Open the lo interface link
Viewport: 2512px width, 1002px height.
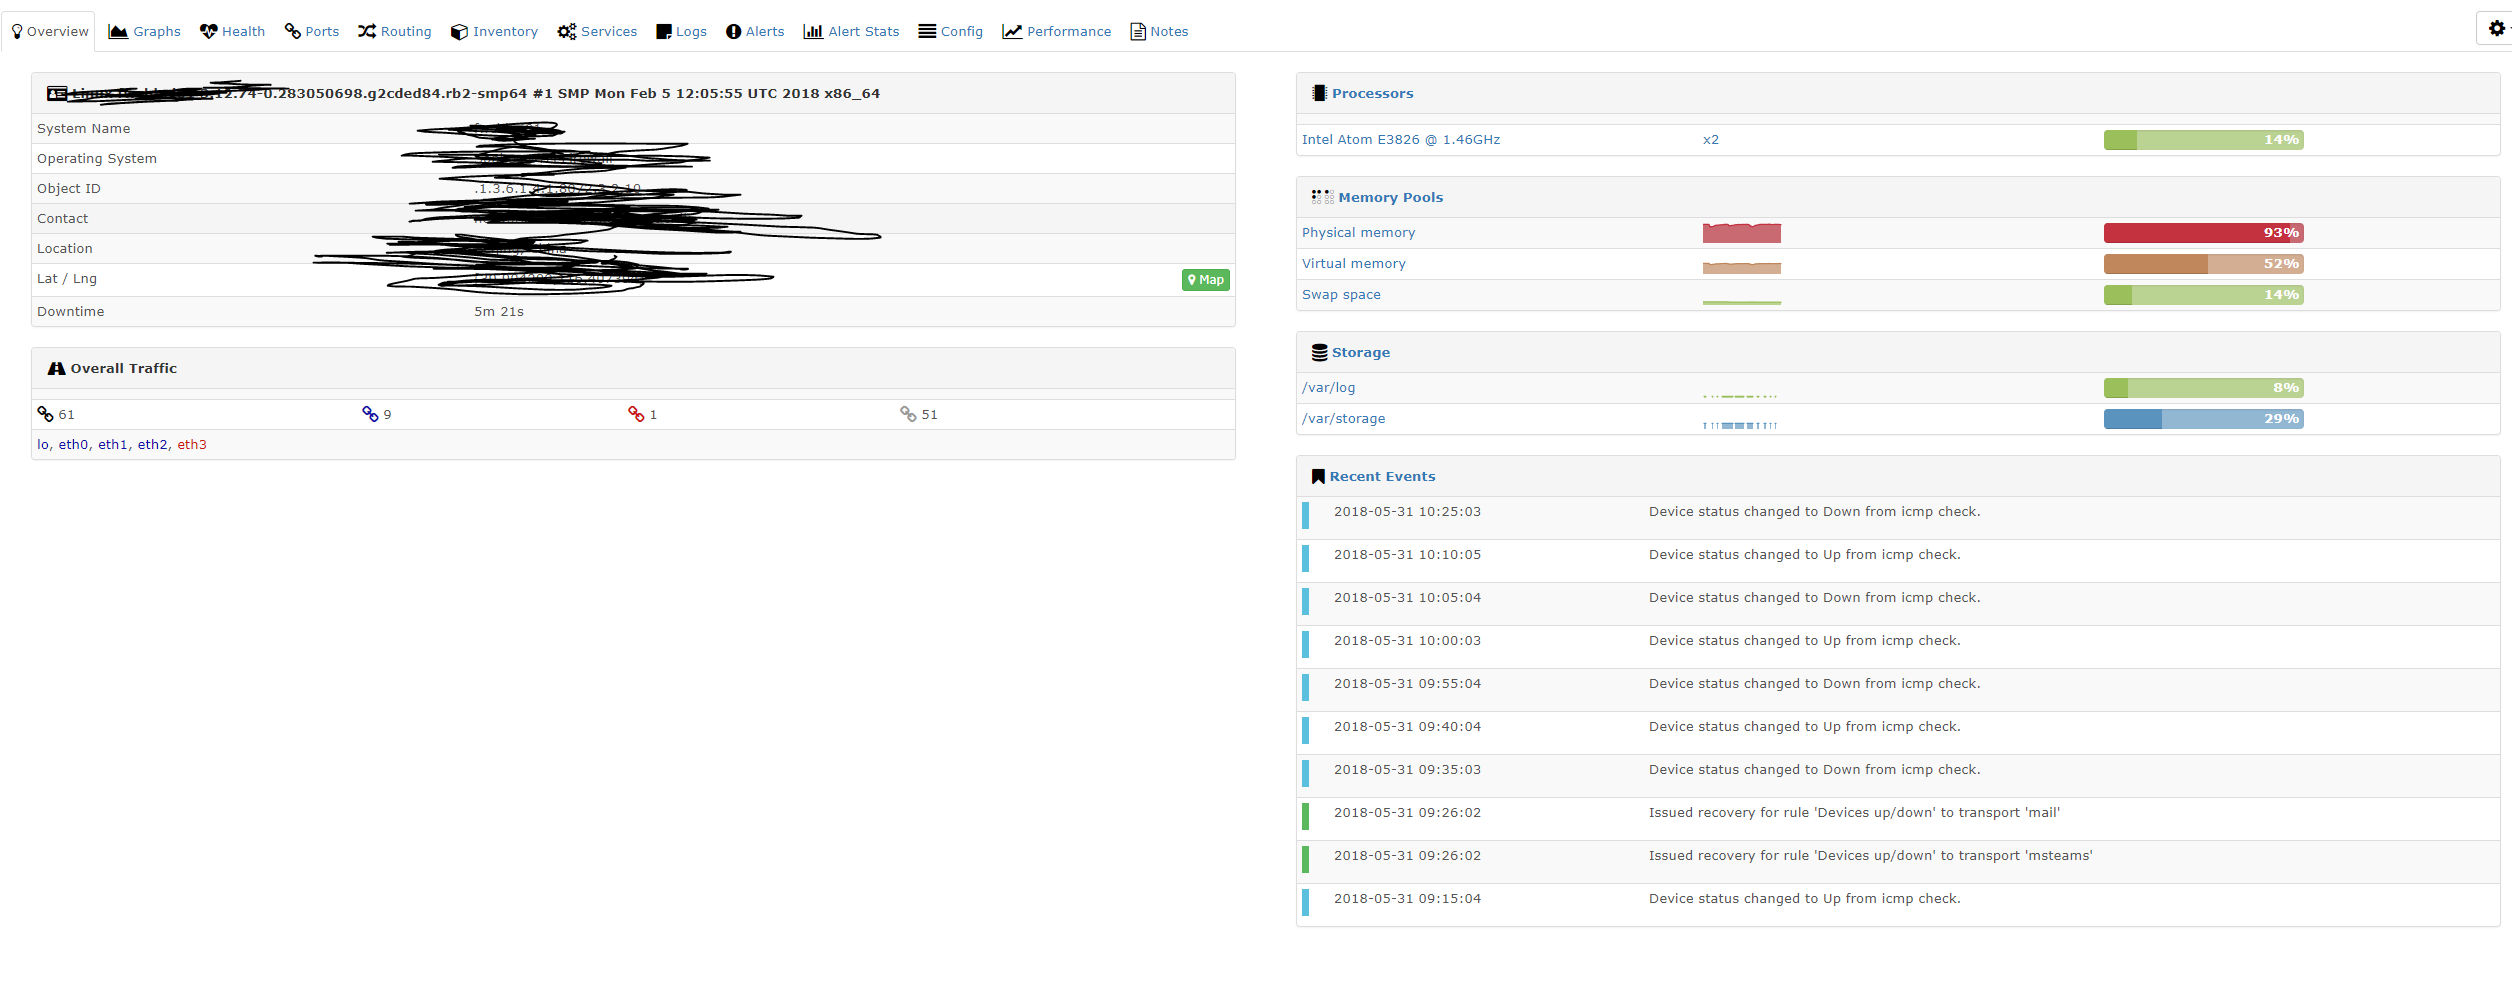[x=43, y=445]
